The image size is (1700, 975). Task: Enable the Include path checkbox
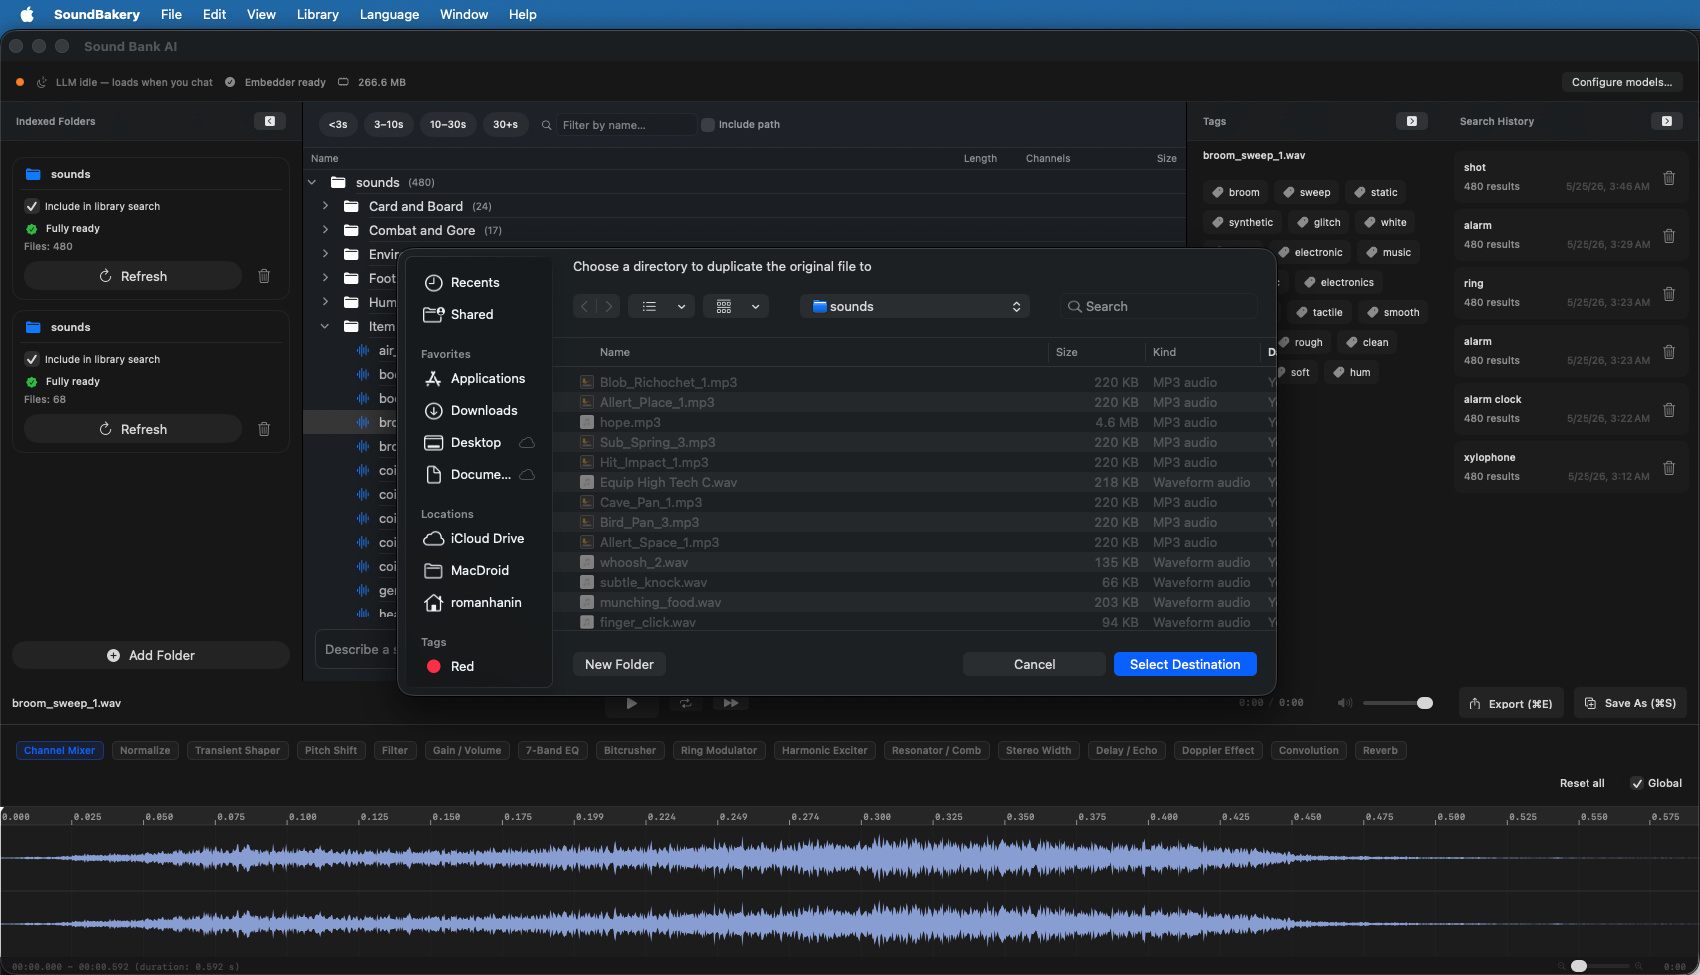(x=708, y=125)
